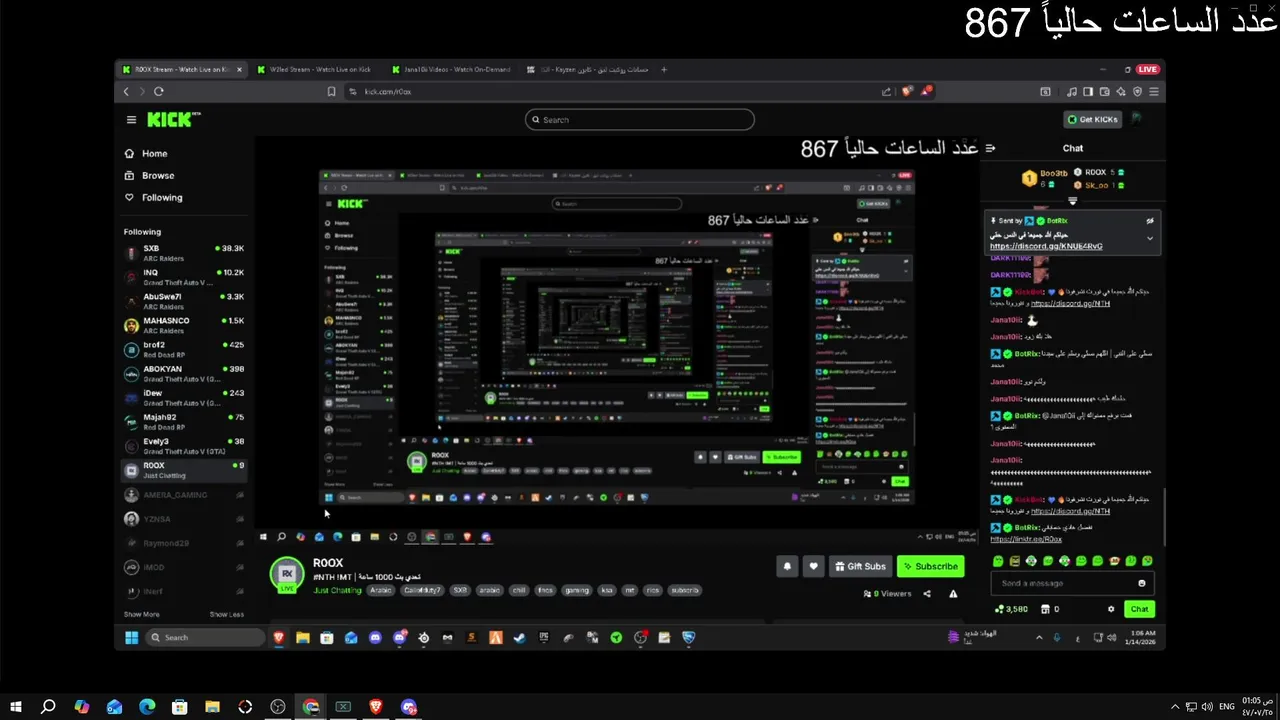Click ENG language indicator in system tray
This screenshot has height=720, width=1280.
click(x=1226, y=707)
